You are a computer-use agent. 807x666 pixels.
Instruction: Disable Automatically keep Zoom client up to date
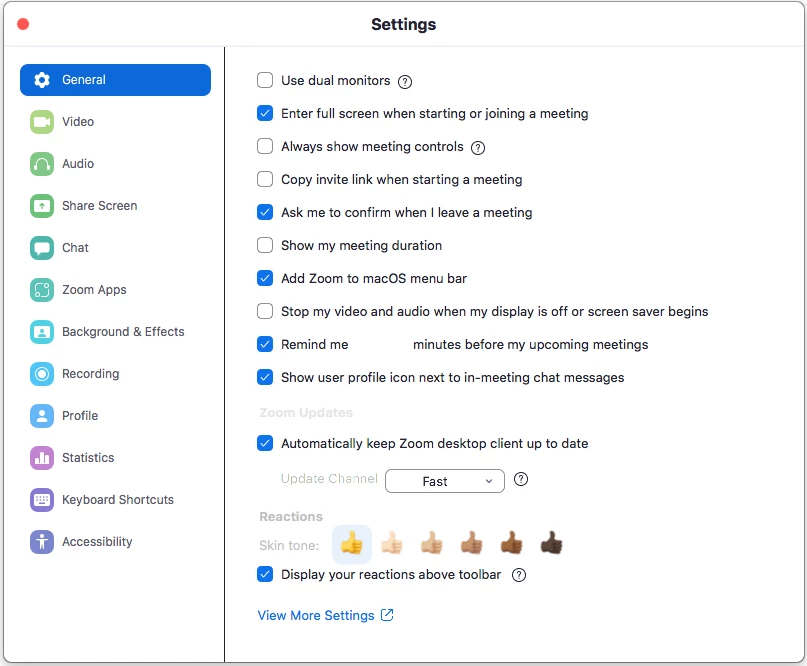[265, 443]
